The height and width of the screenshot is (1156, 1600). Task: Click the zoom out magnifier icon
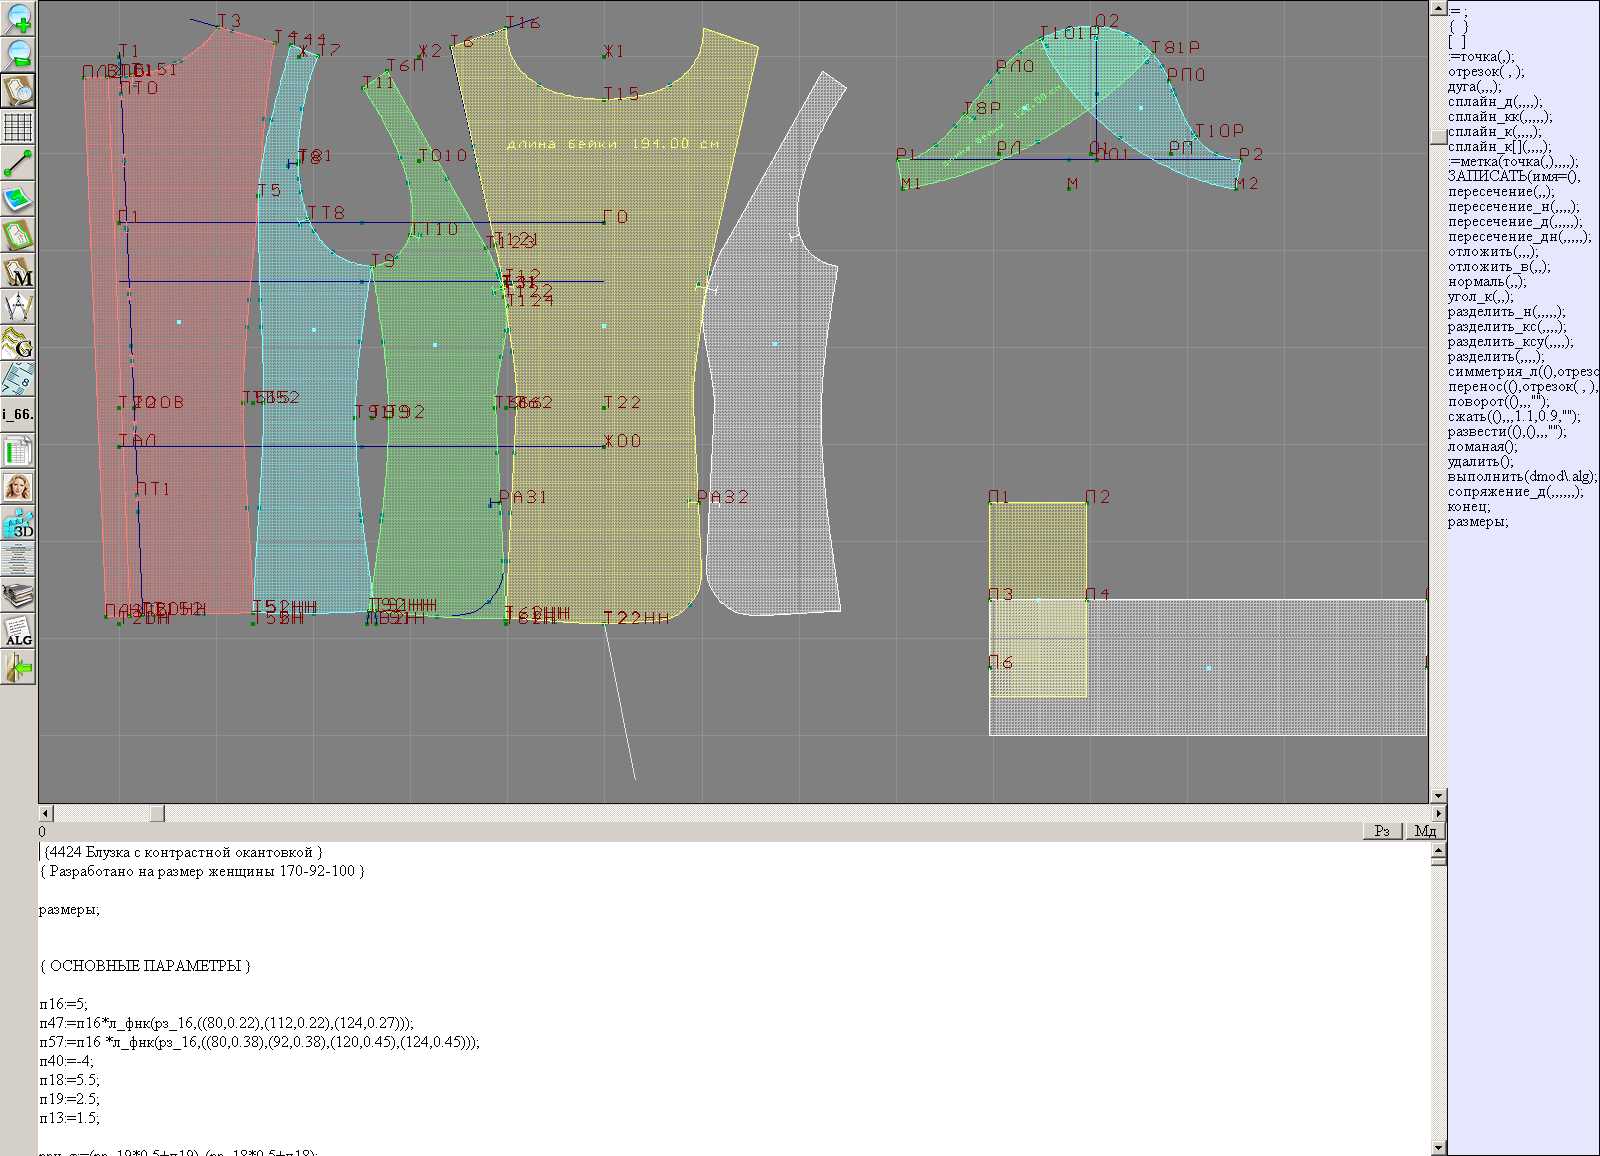18,53
